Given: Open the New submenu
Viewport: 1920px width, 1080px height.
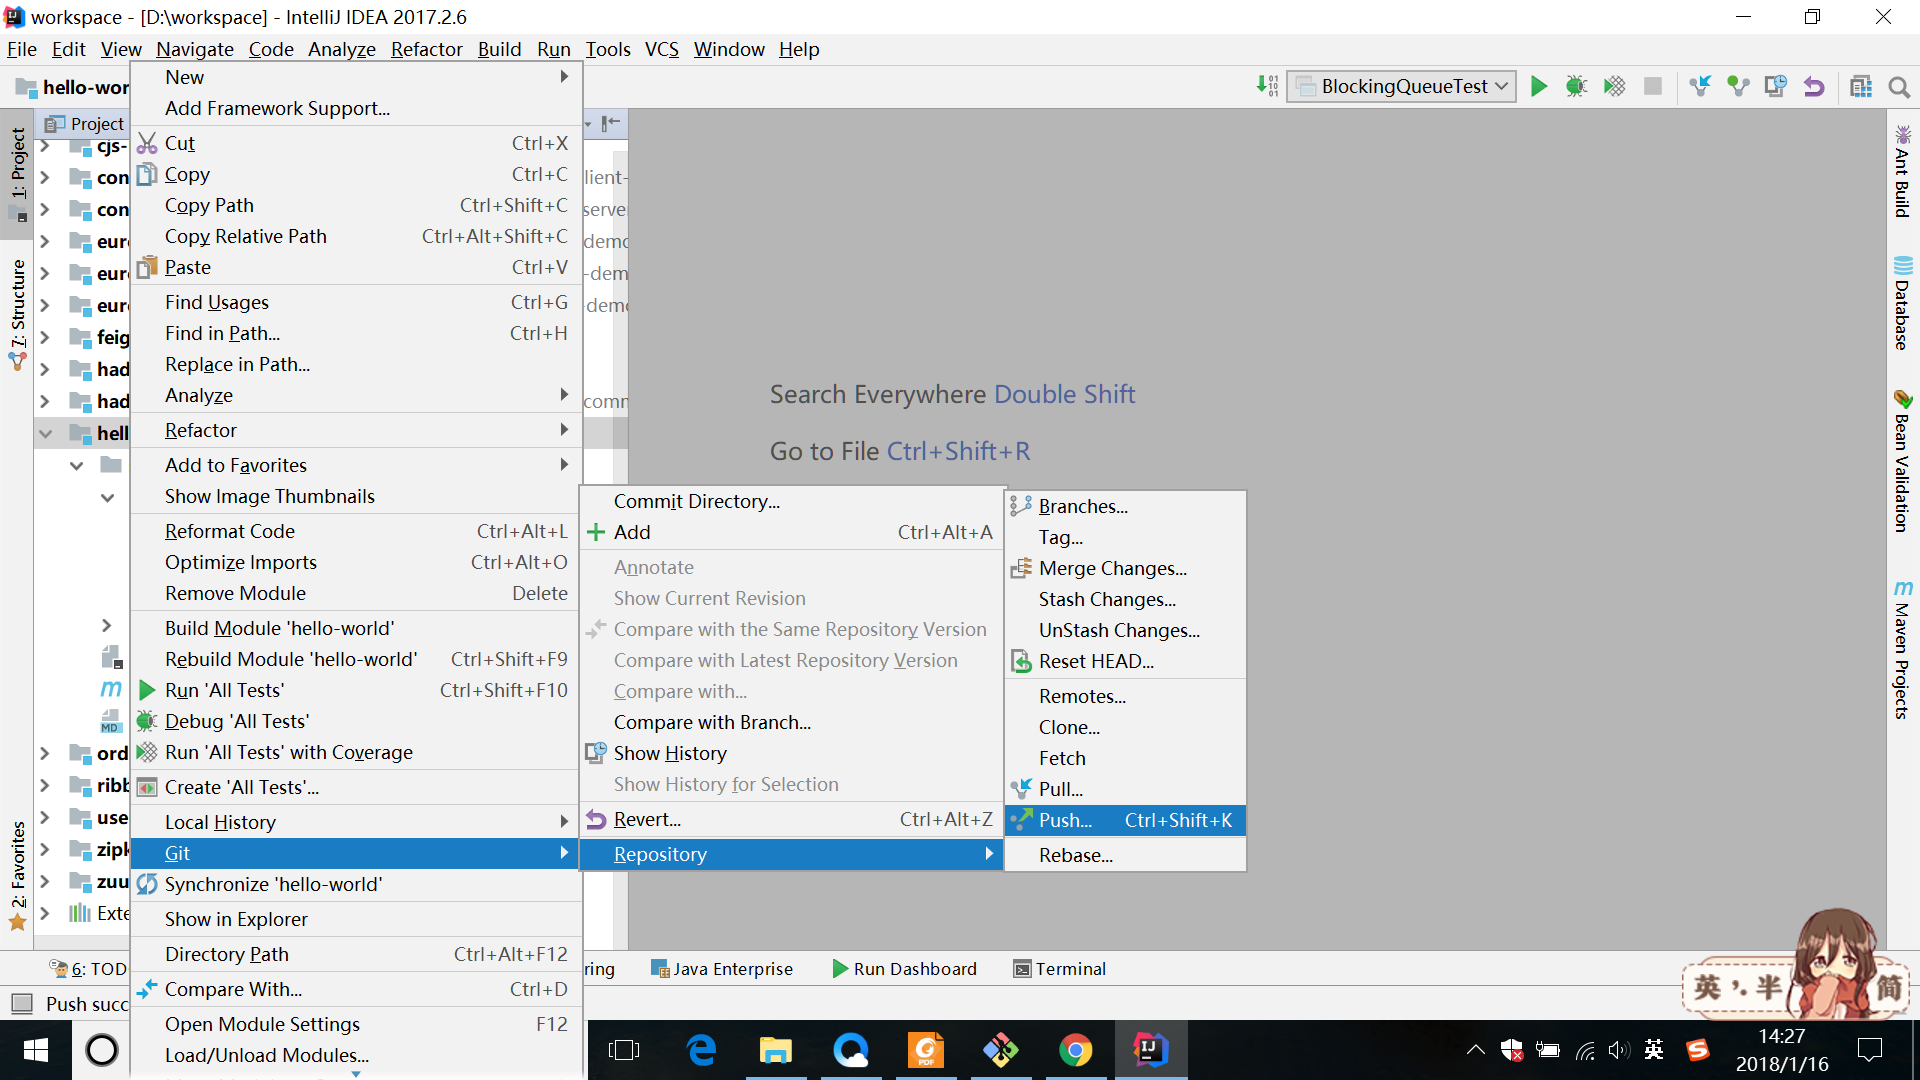Looking at the screenshot, I should point(356,78).
